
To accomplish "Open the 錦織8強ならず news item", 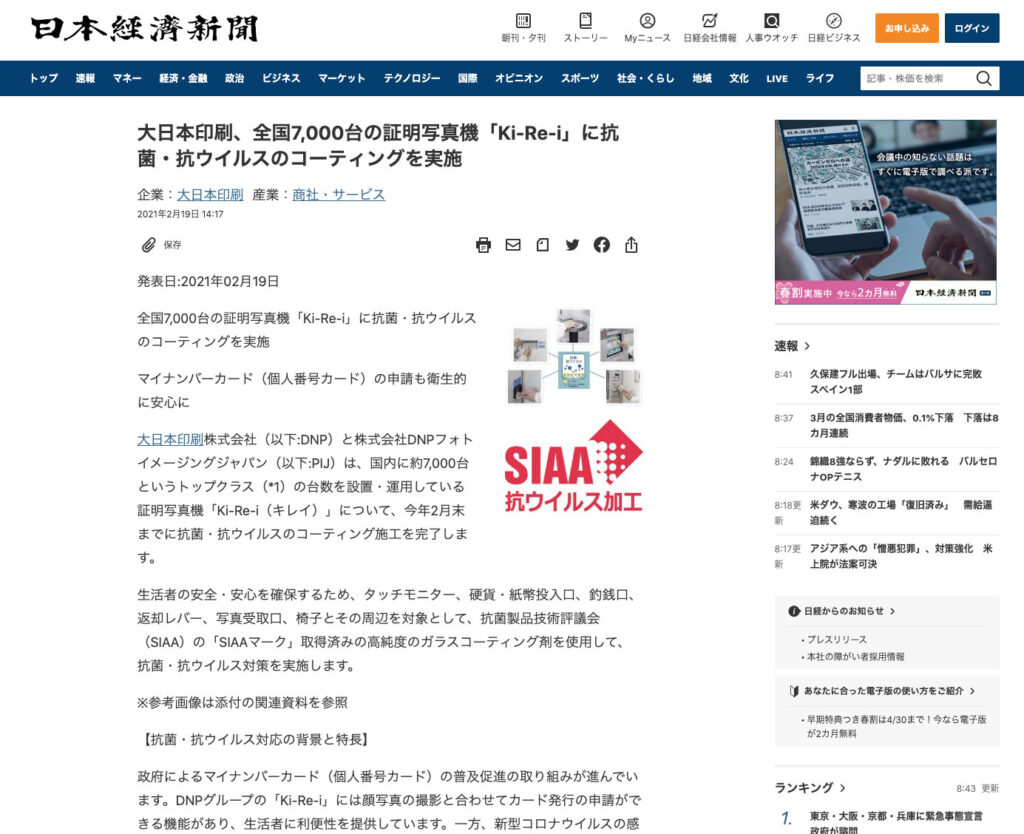I will coord(903,469).
